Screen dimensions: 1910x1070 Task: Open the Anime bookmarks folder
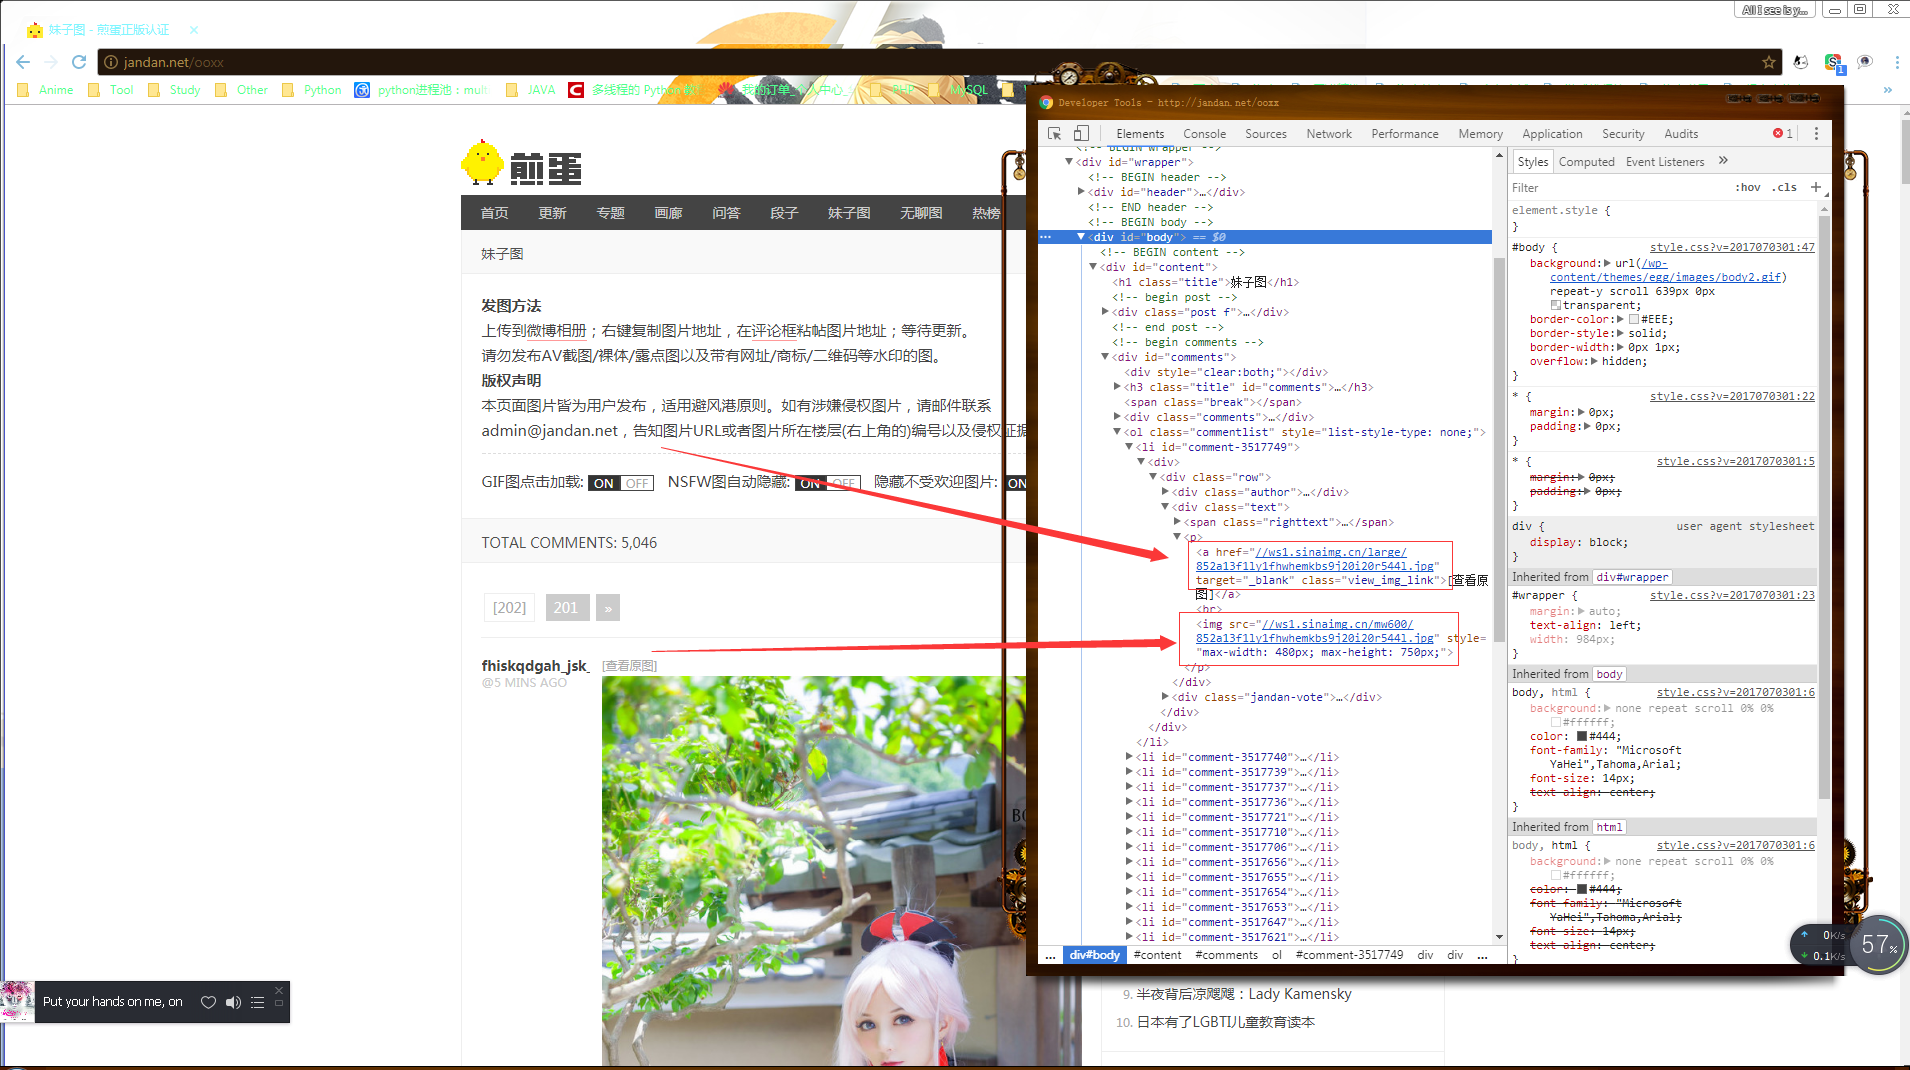(x=46, y=90)
